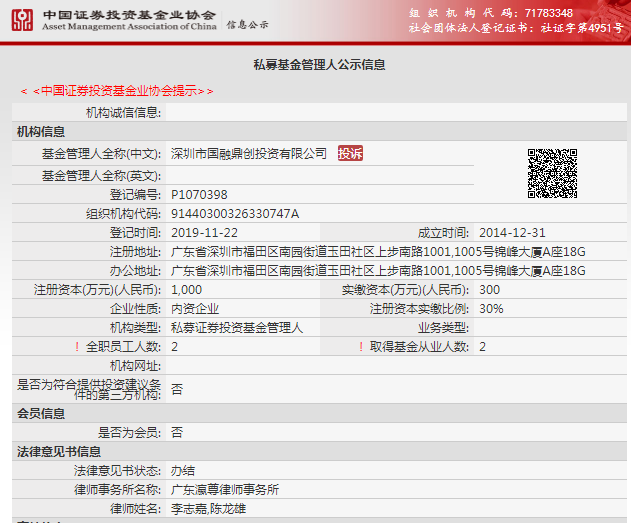Viewport: 631px width, 523px height.
Task: Select enterprise nature 内资企业
Action: [195, 309]
